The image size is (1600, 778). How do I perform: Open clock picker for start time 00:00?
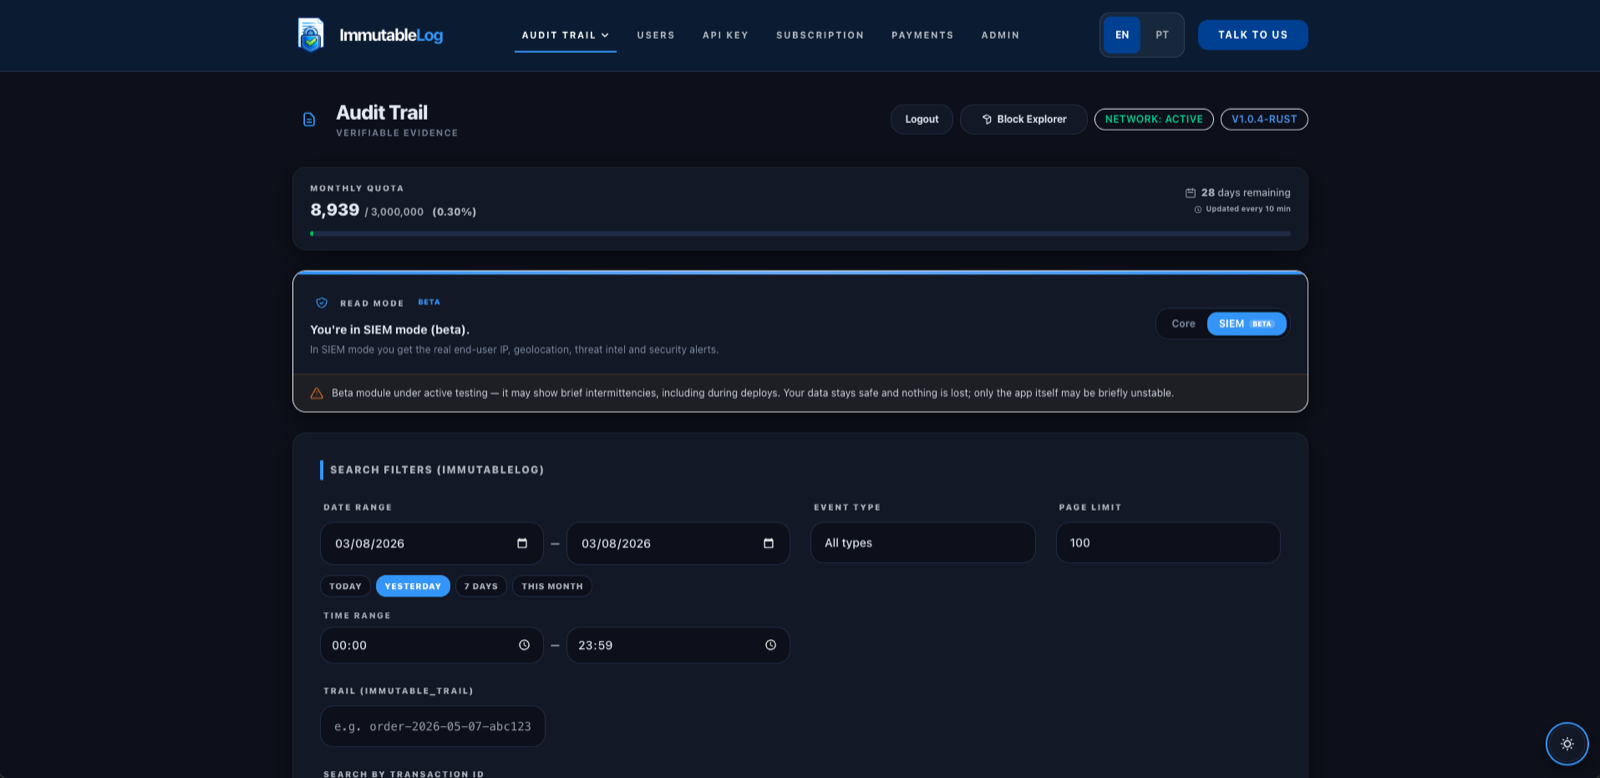point(524,645)
